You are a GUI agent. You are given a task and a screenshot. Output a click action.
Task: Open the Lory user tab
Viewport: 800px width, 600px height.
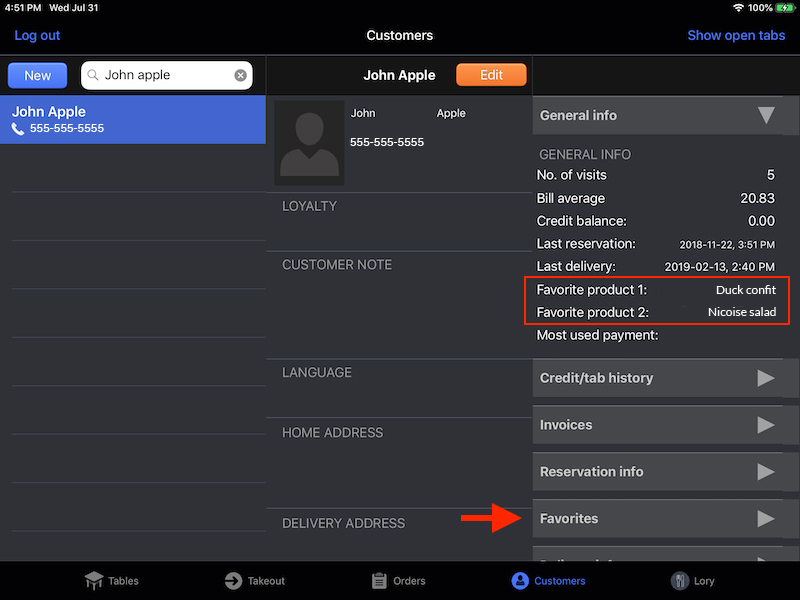(x=692, y=581)
